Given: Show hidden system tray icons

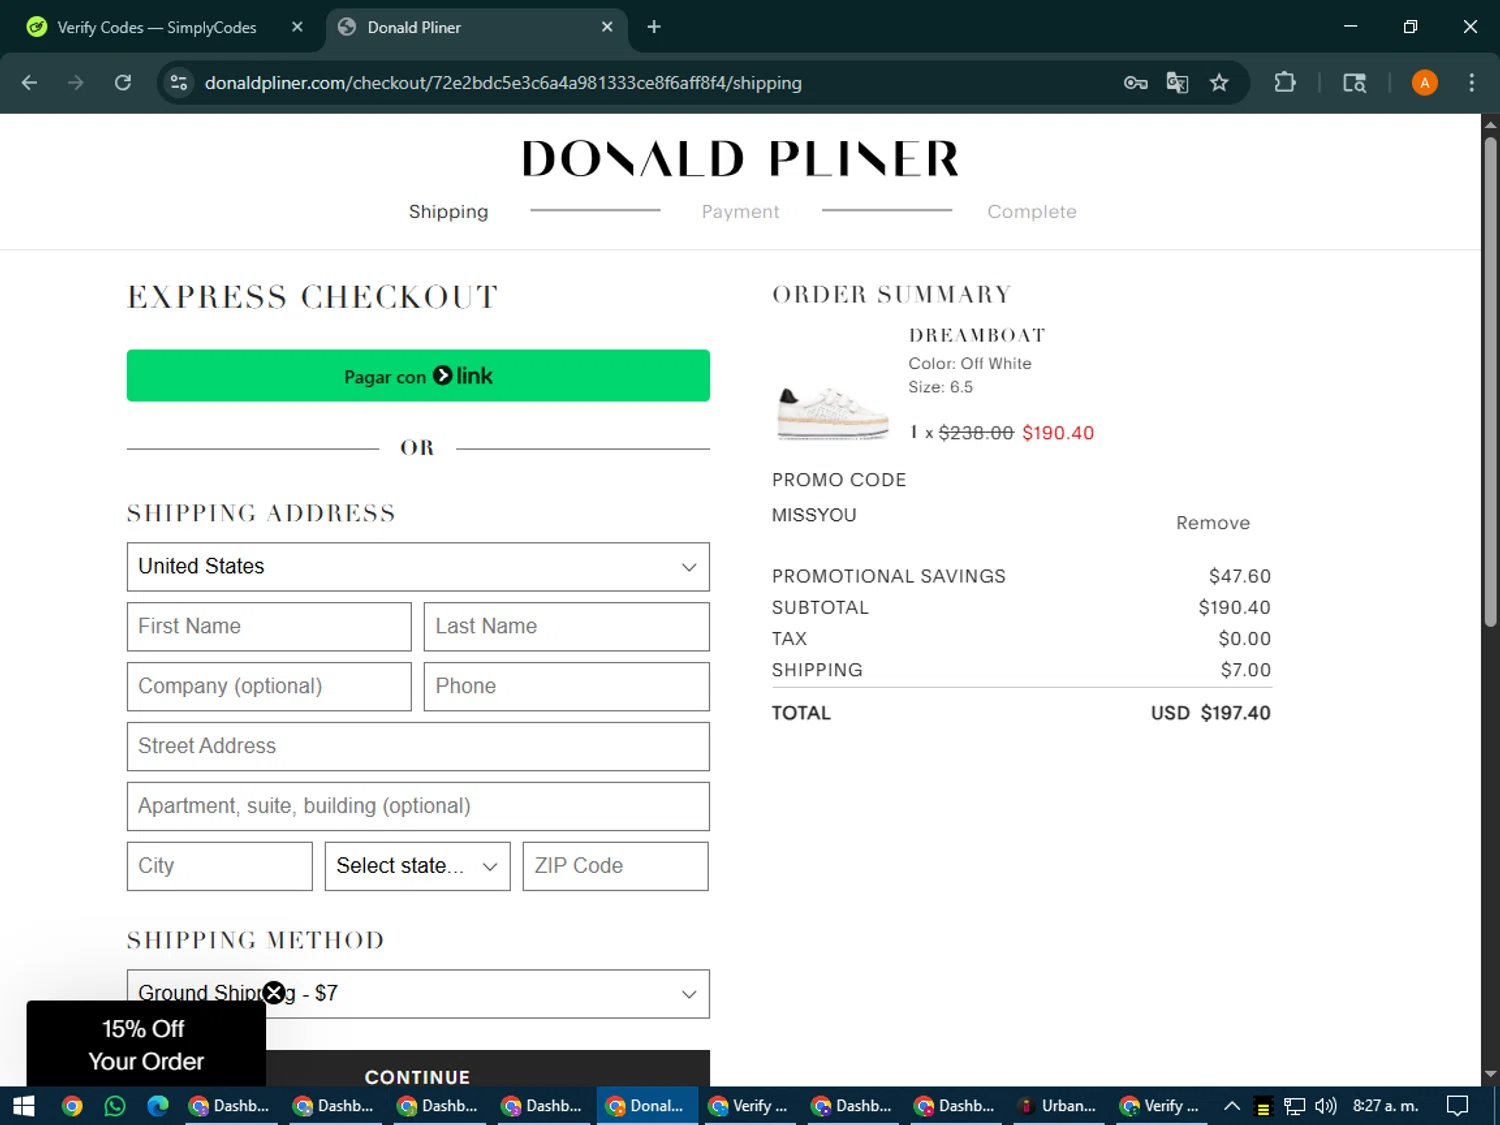Looking at the screenshot, I should 1232,1106.
